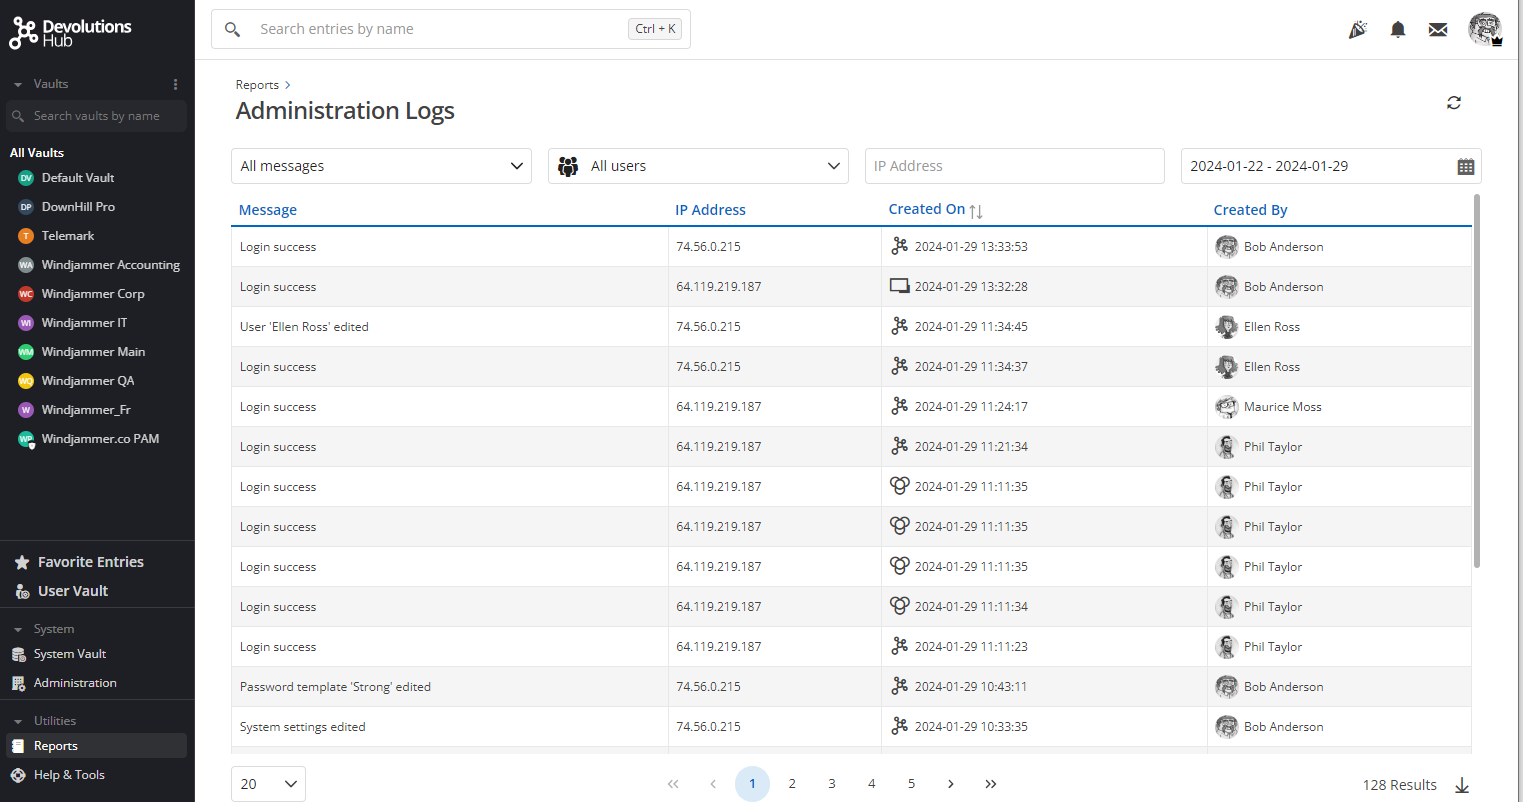Click the web source icon at 11:11:34
1523x802 pixels.
click(x=899, y=606)
